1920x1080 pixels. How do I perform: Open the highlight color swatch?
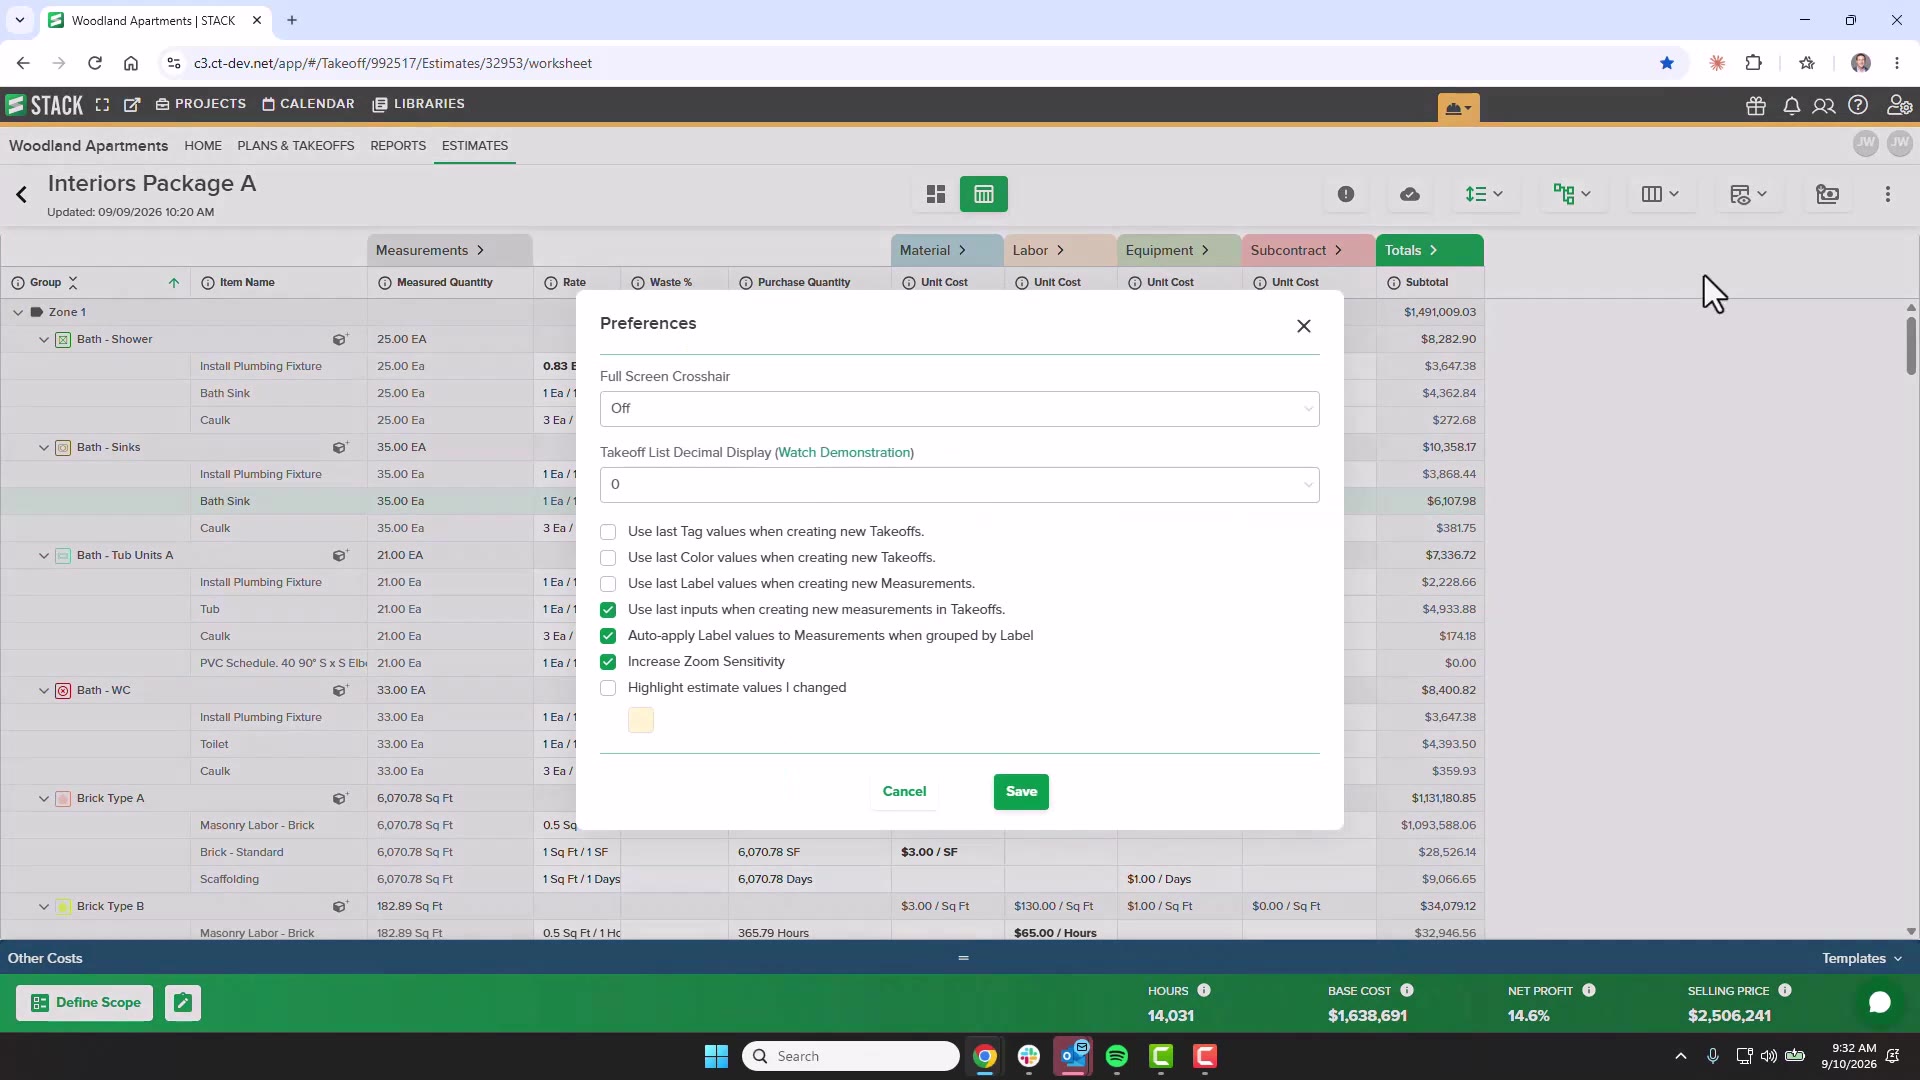click(x=641, y=720)
